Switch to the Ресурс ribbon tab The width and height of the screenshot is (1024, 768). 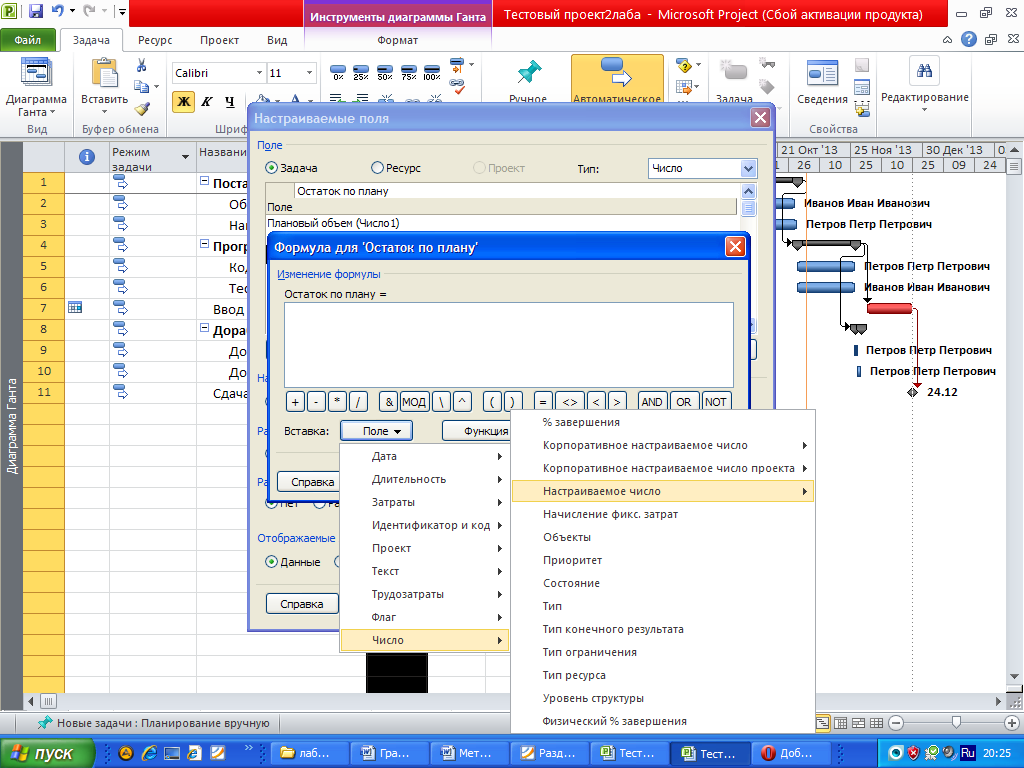(155, 40)
